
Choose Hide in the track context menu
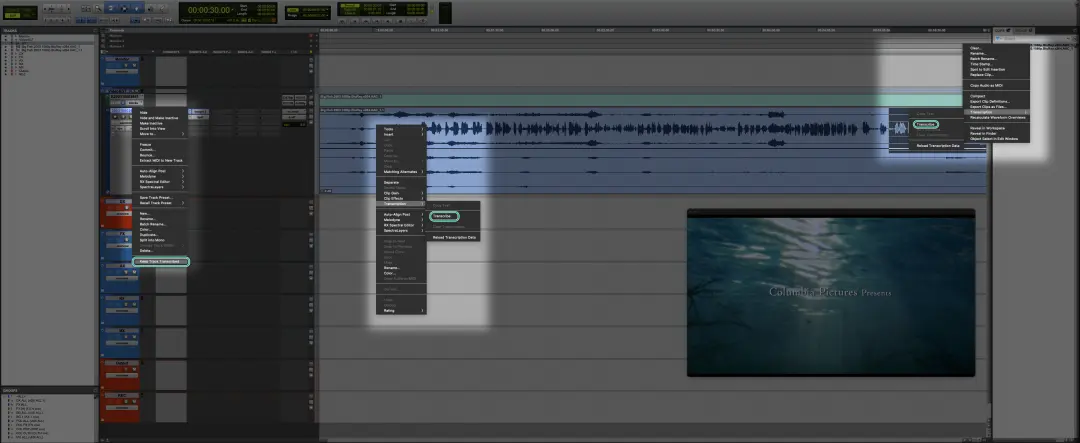pos(159,112)
